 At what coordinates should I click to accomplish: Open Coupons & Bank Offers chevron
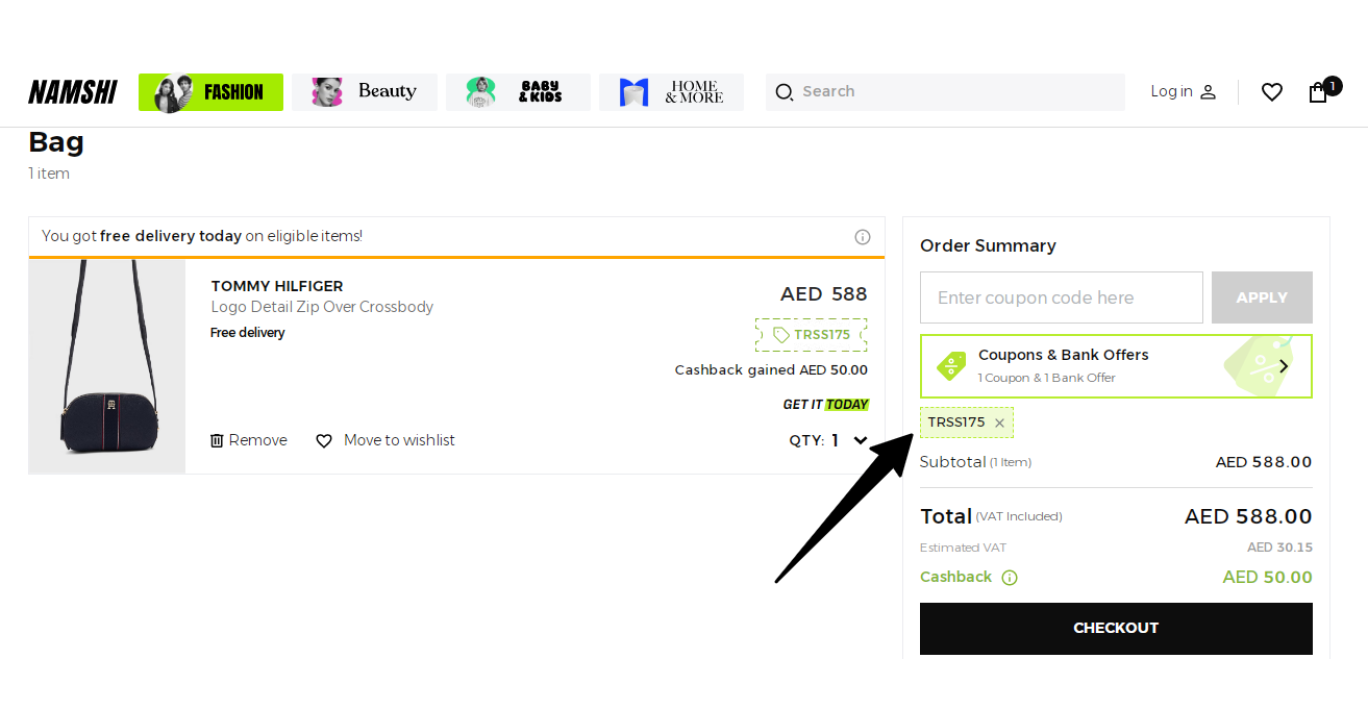tap(1284, 366)
